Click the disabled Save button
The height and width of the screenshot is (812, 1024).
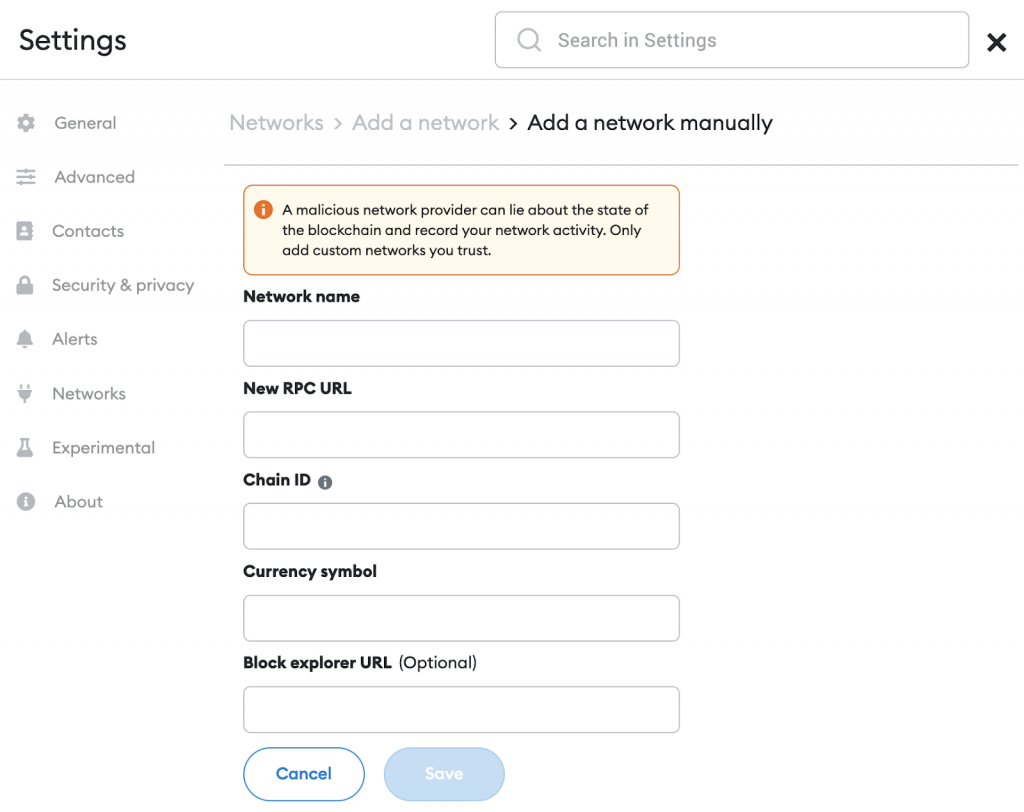[x=444, y=774]
